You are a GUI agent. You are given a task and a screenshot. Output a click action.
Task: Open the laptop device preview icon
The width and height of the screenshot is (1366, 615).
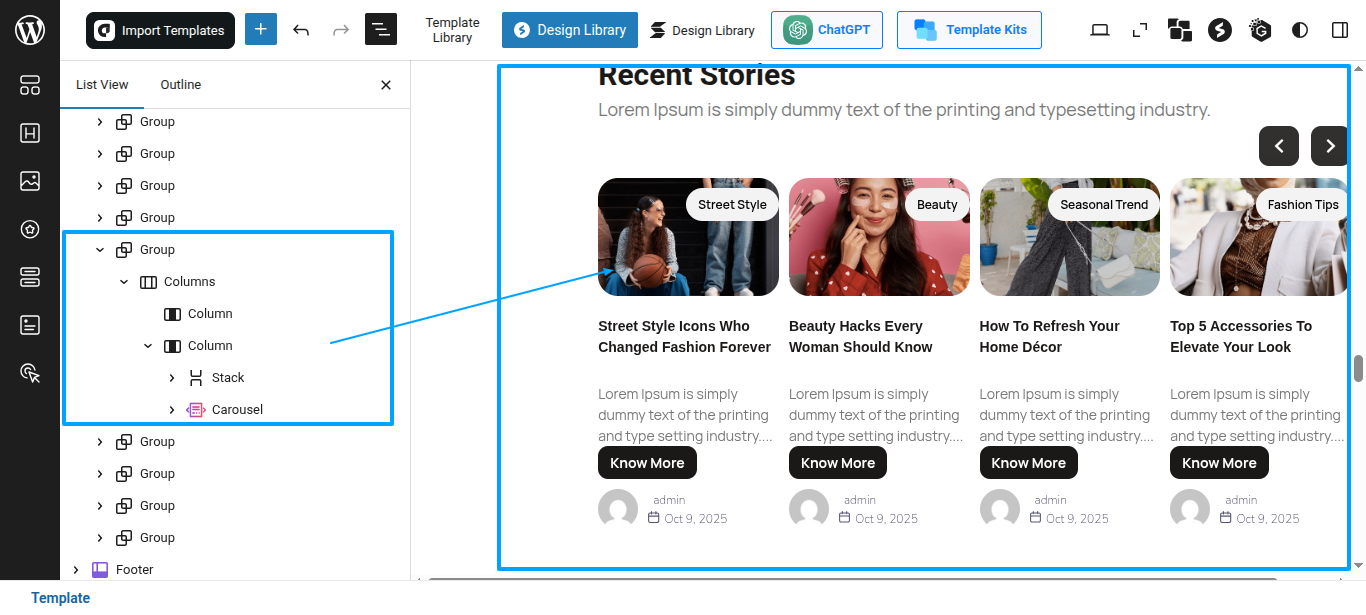1100,30
